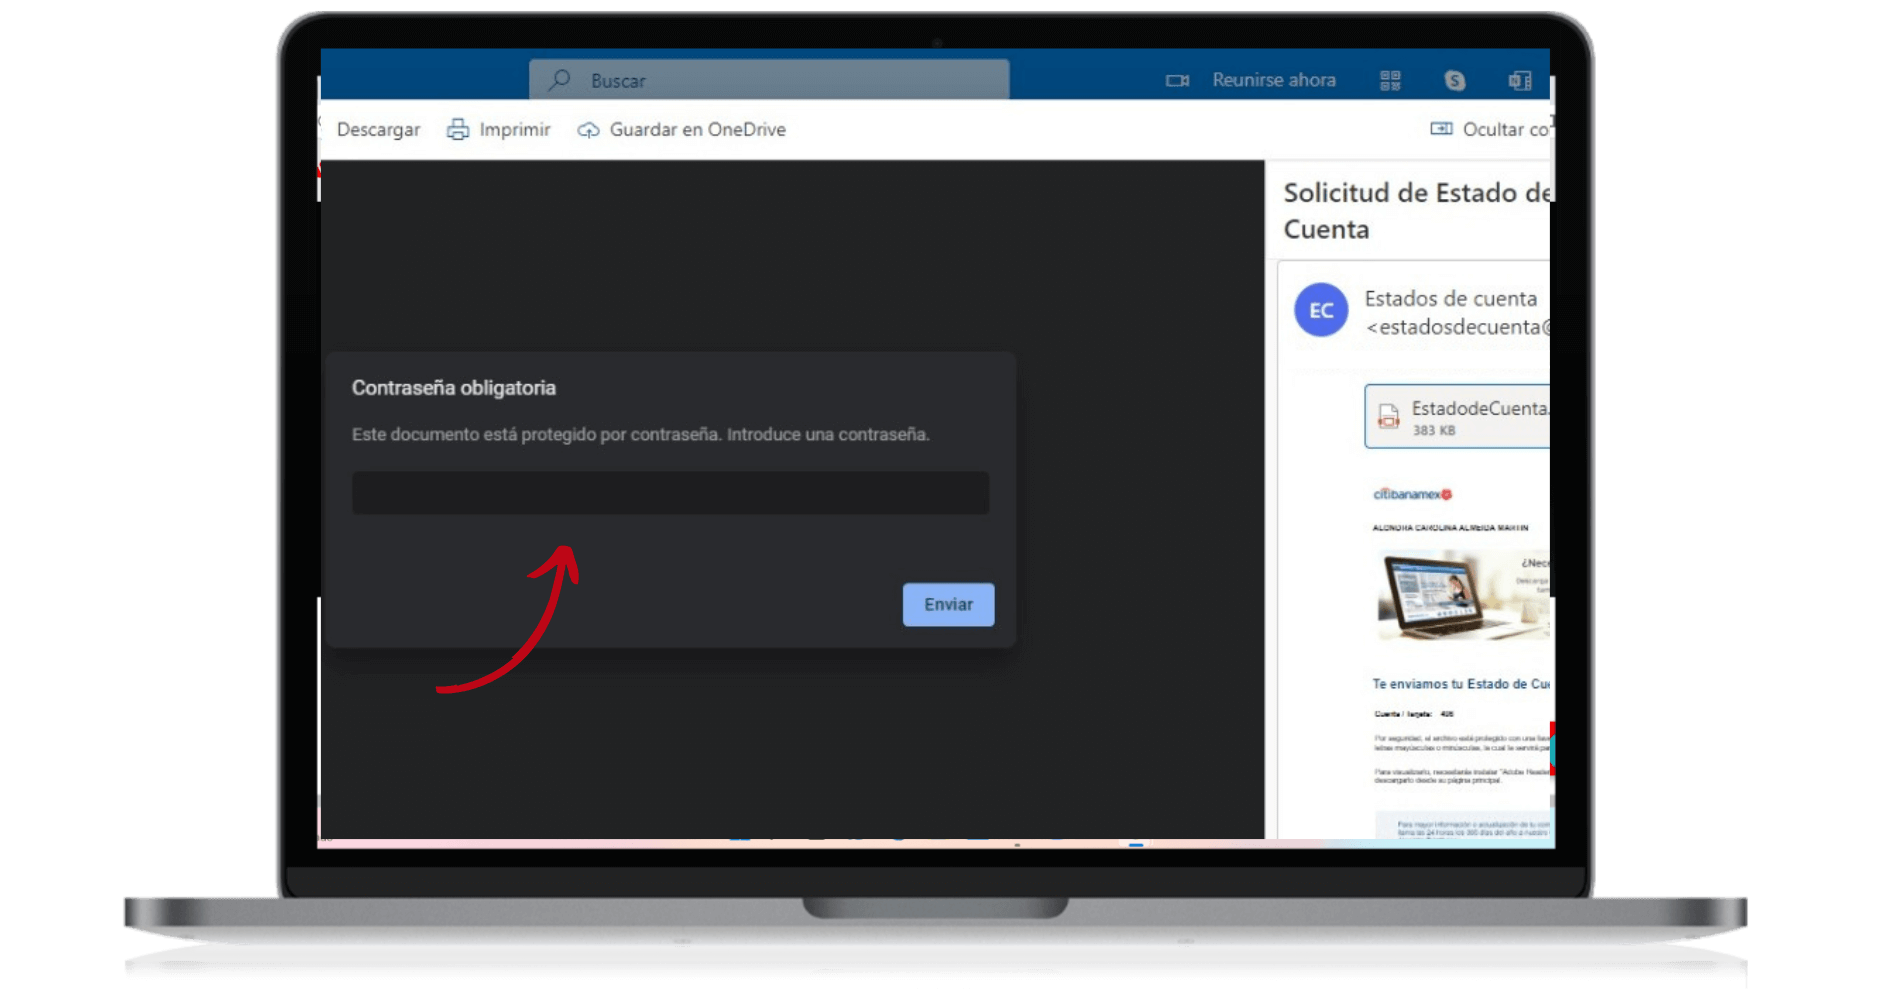
Task: Focus the password input field
Action: pos(670,493)
